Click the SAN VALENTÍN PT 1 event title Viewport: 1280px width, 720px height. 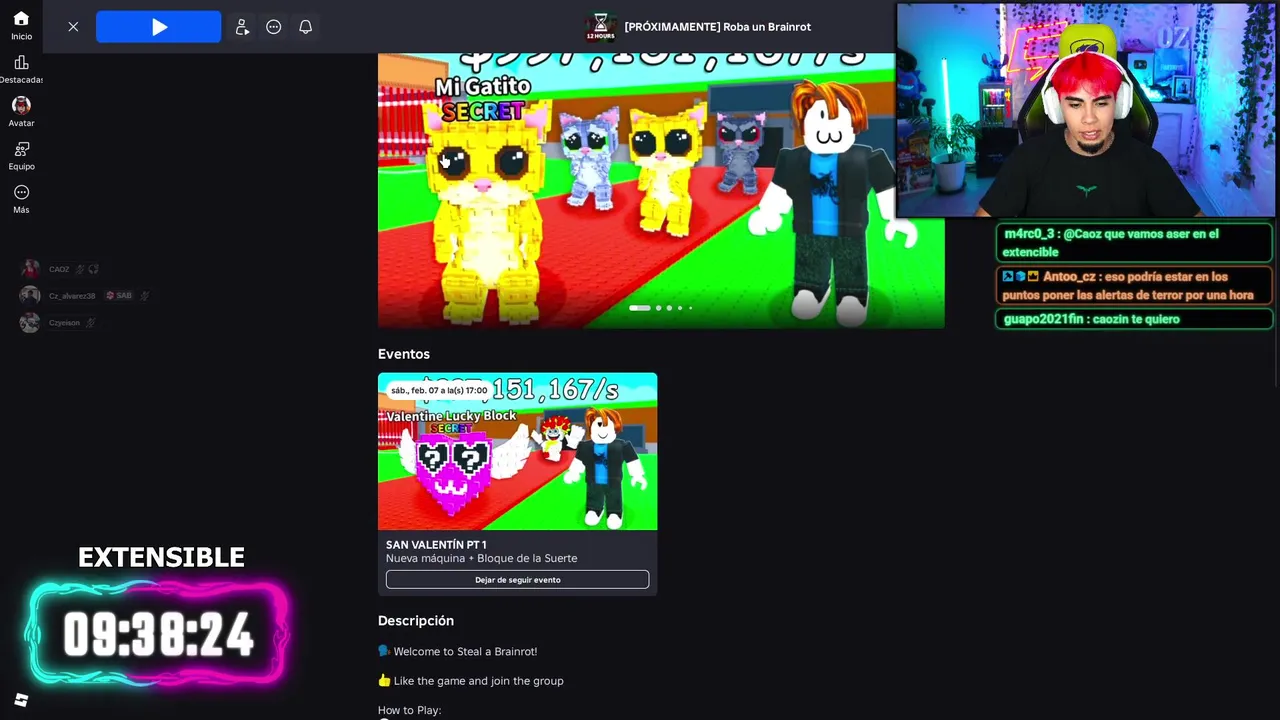(436, 545)
